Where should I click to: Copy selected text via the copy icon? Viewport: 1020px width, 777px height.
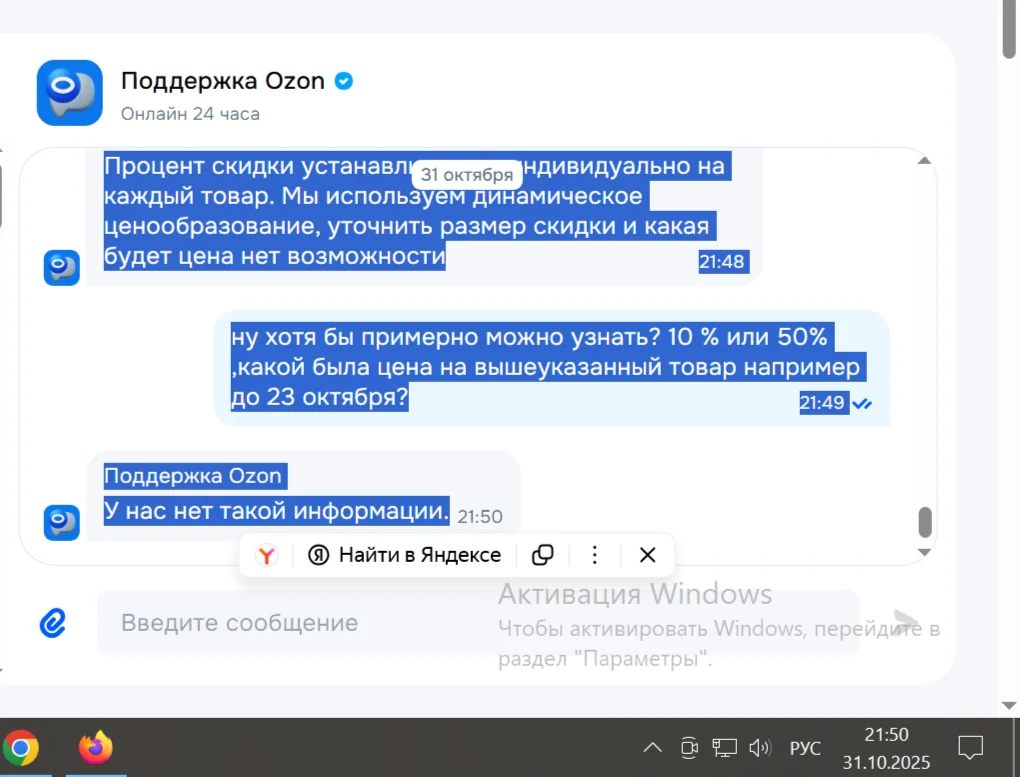tap(543, 555)
